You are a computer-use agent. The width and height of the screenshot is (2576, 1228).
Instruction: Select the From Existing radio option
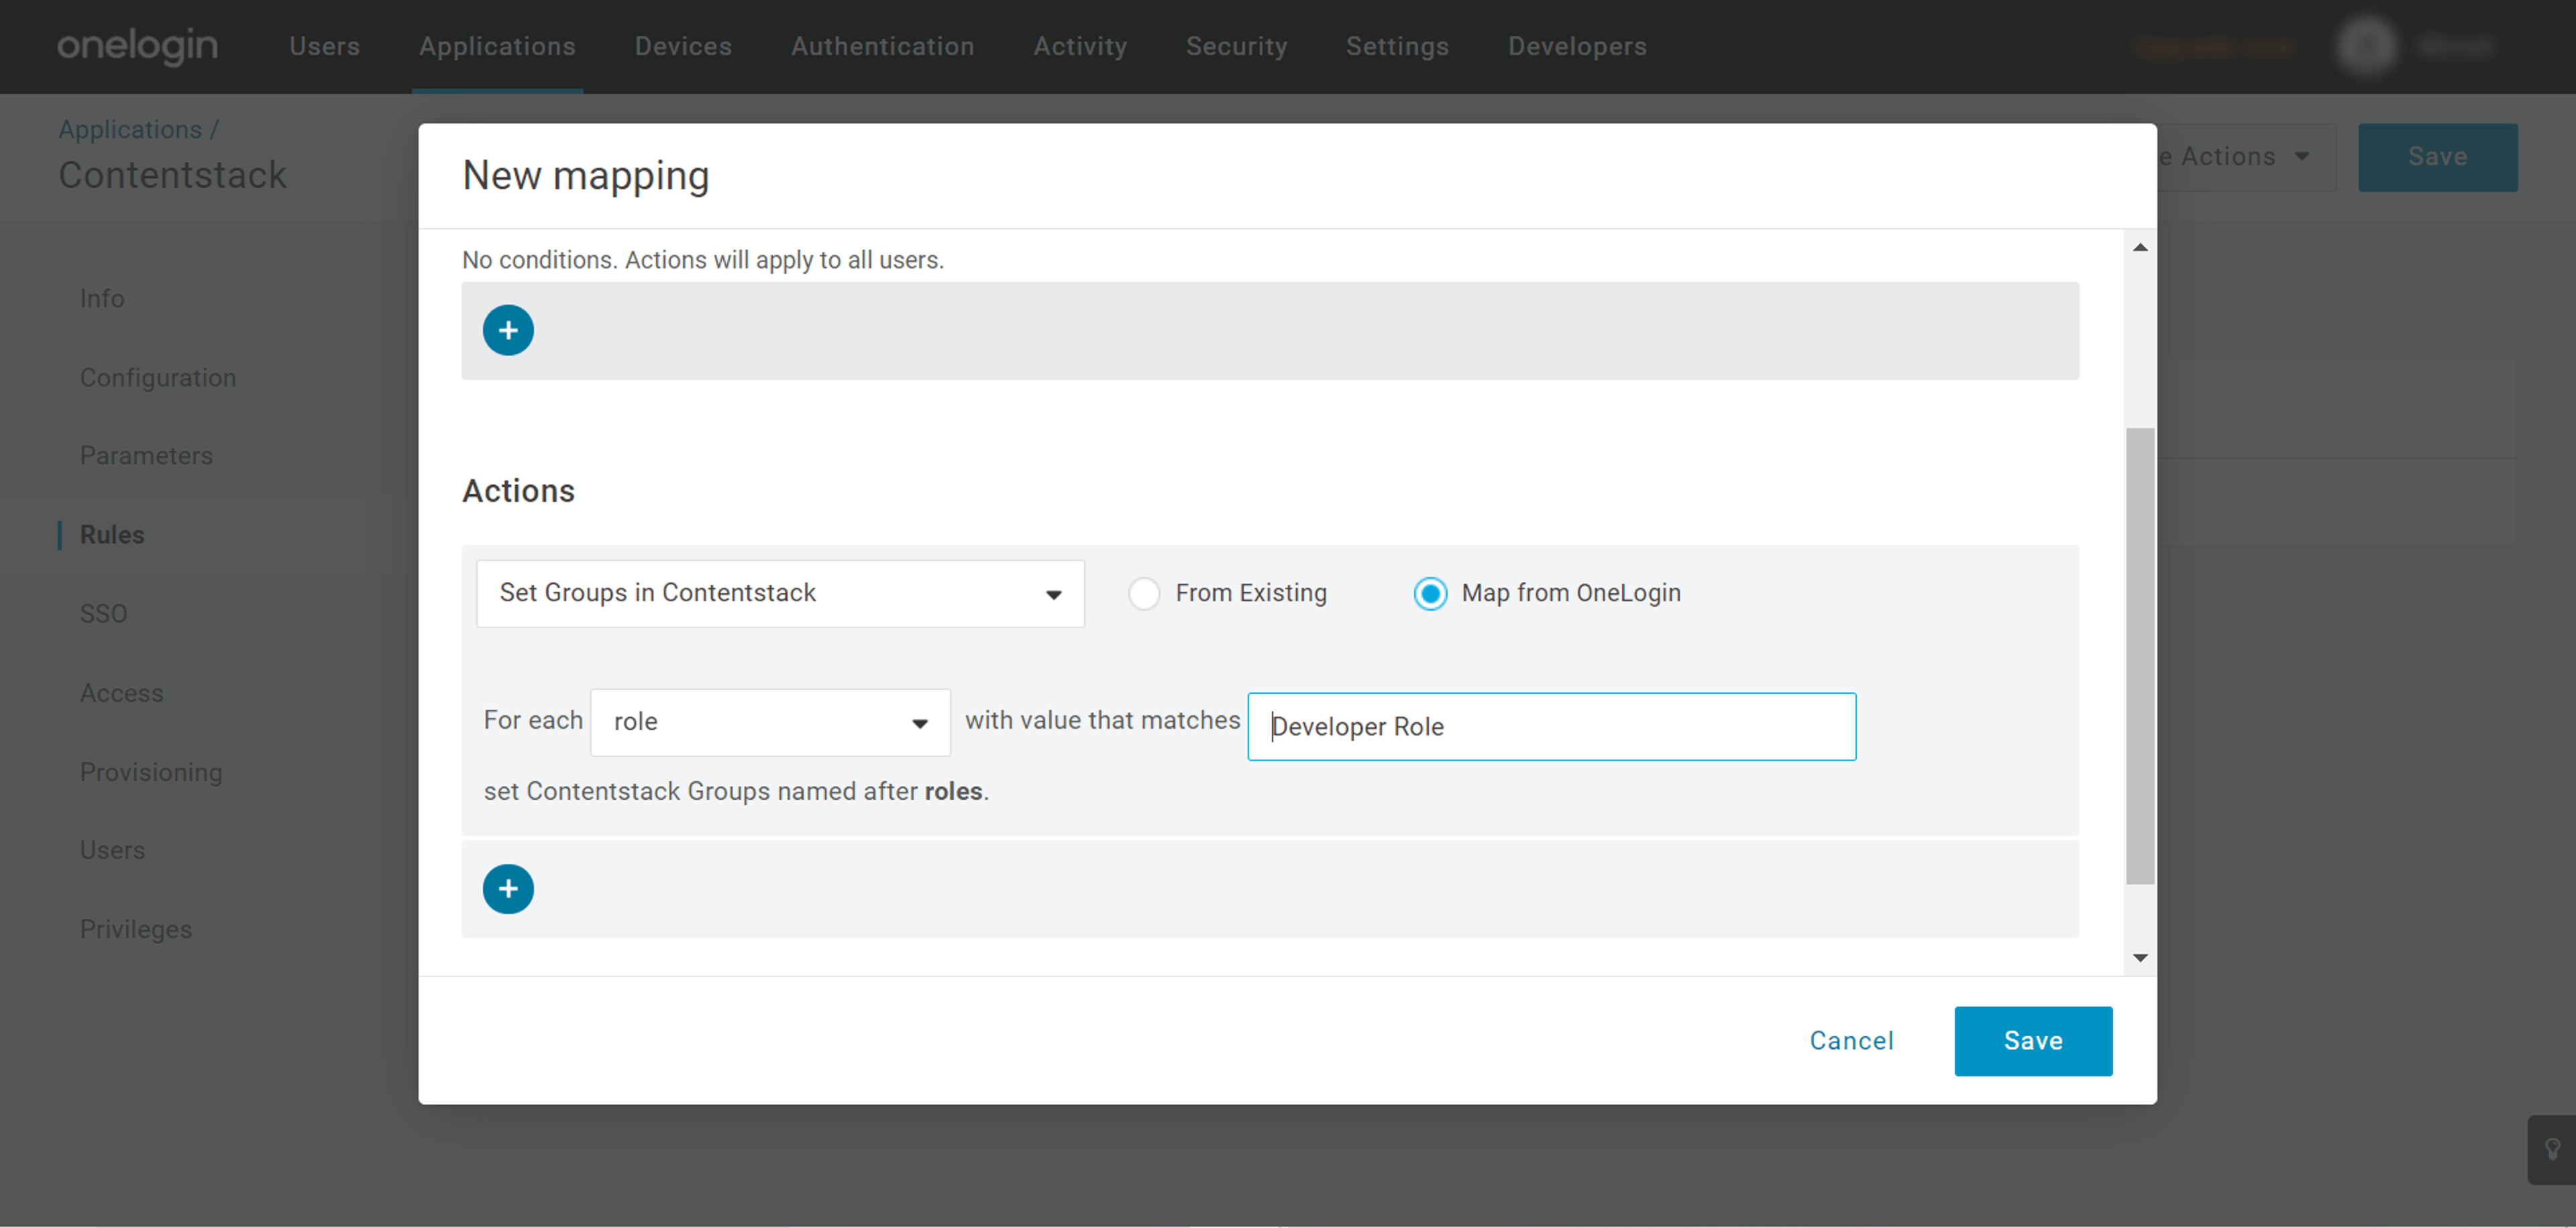click(1144, 593)
